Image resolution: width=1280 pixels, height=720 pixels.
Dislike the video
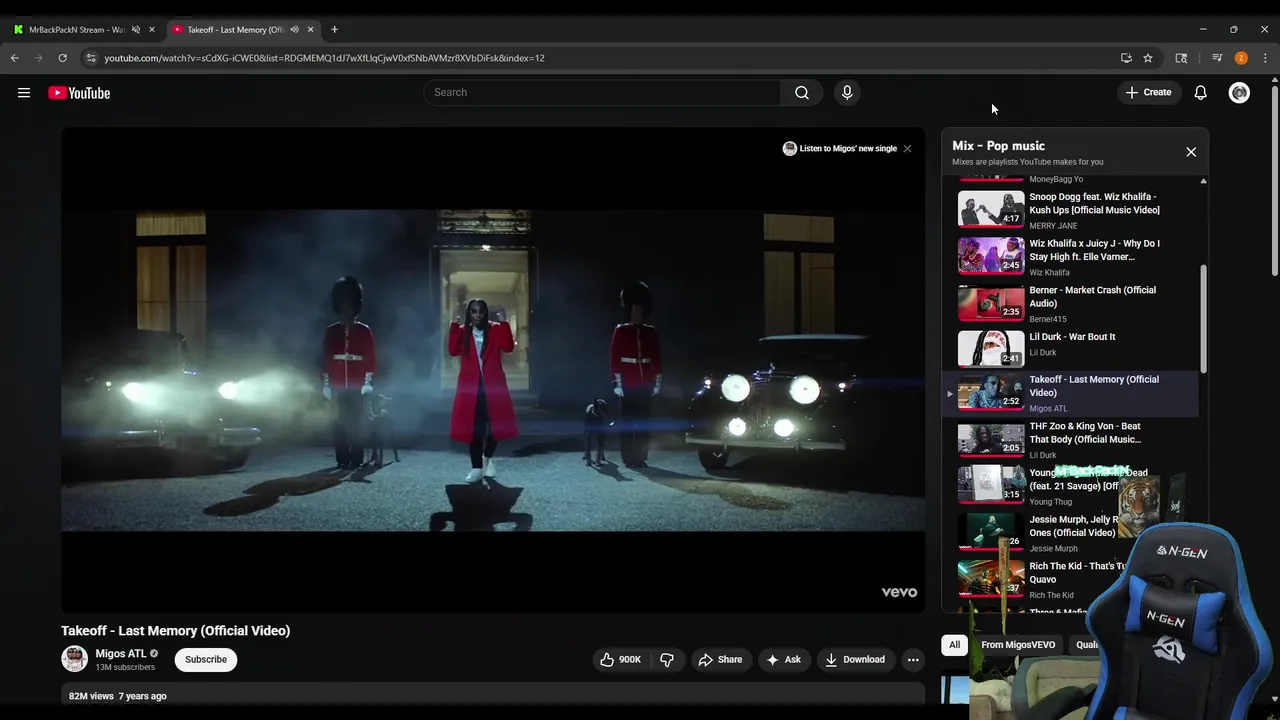point(667,660)
